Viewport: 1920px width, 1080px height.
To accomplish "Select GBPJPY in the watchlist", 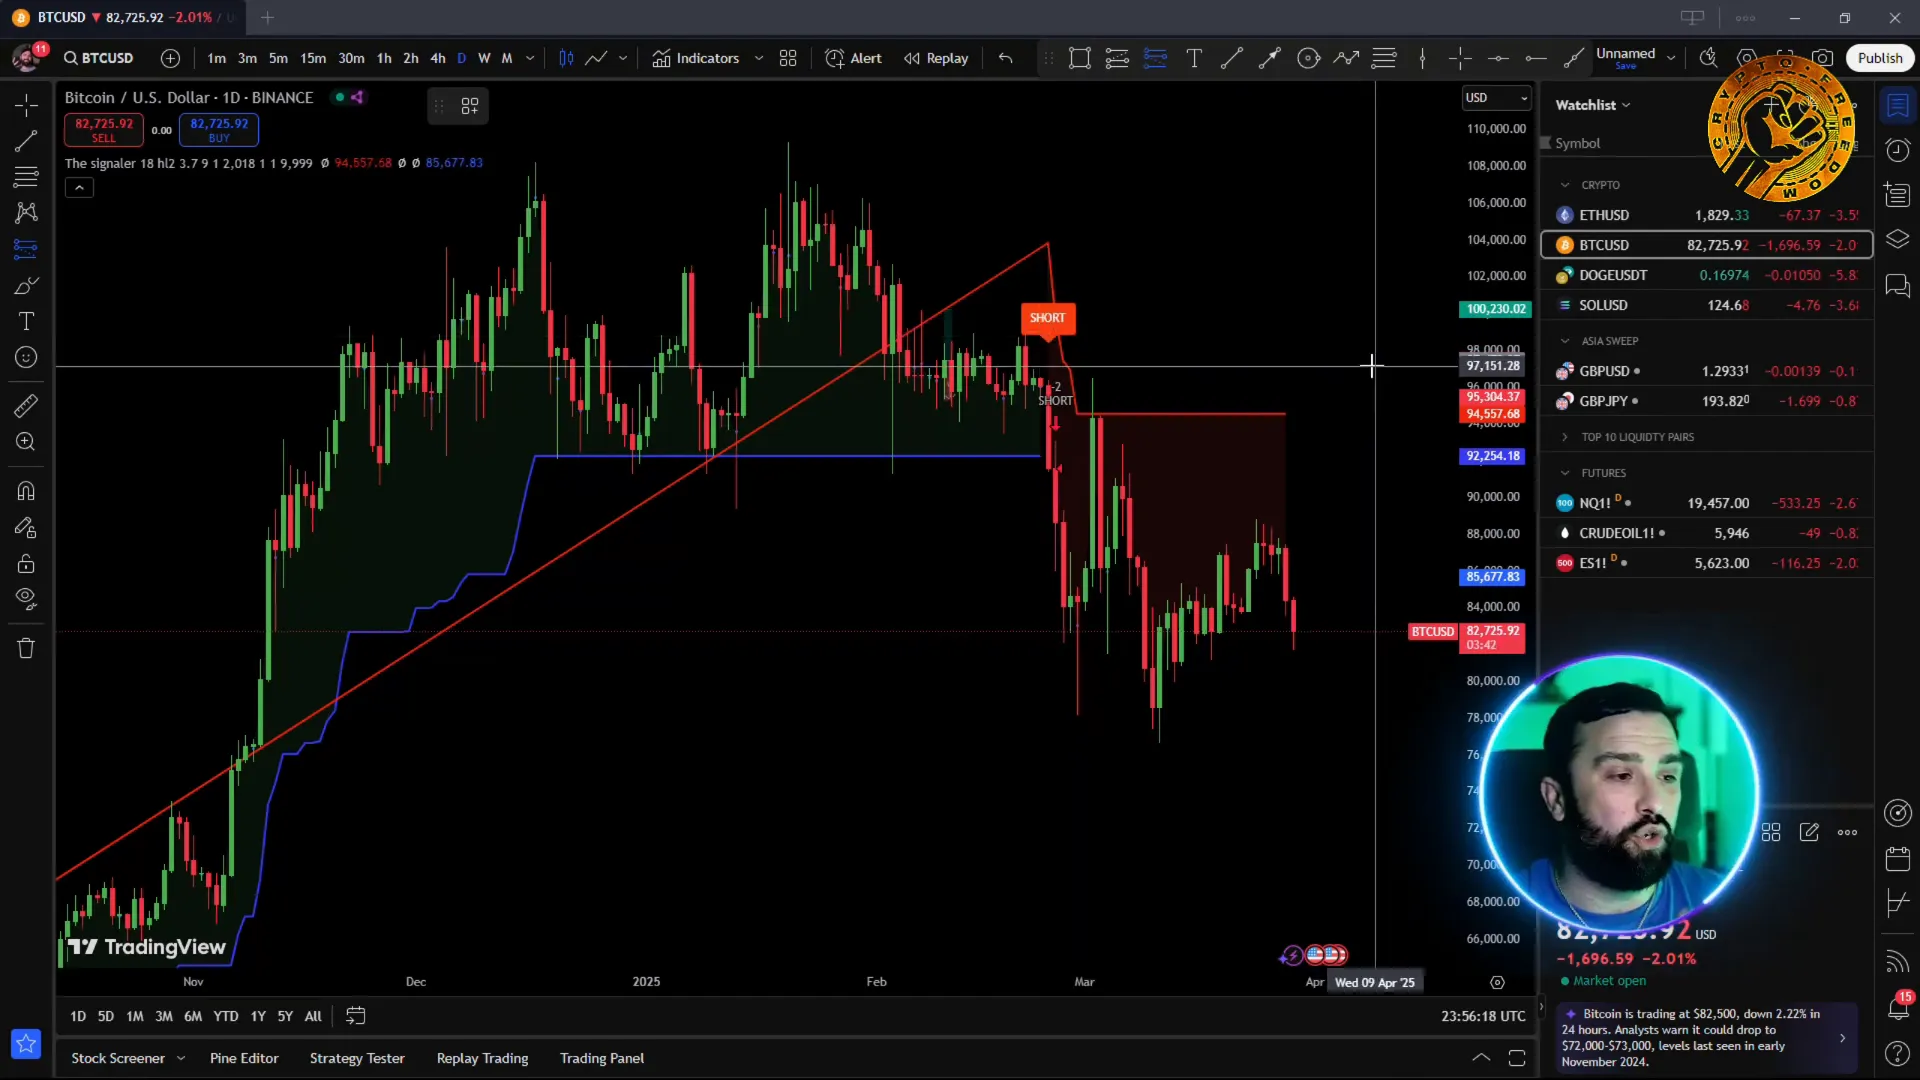I will coord(1706,401).
